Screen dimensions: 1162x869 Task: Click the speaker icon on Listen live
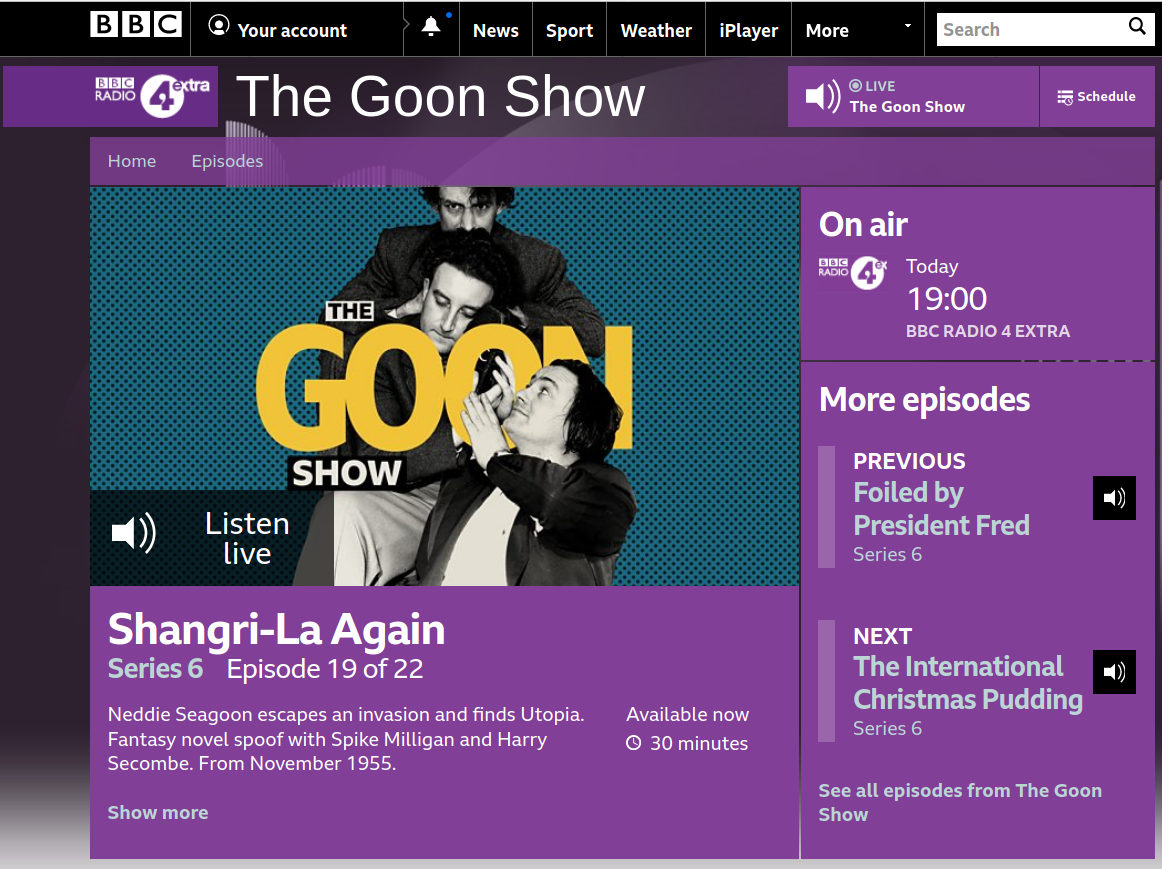[133, 534]
